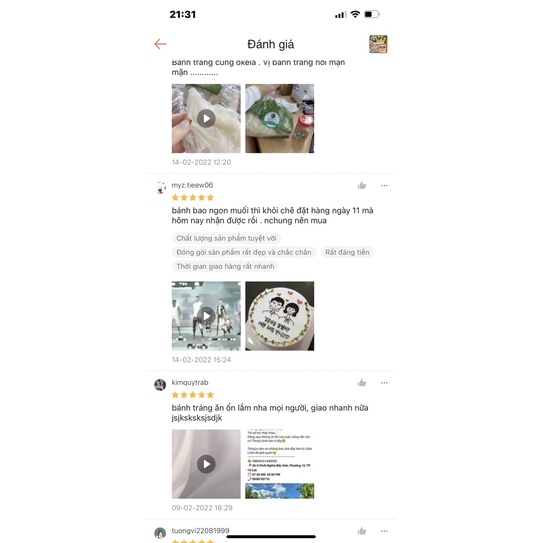Open the text screenshot image from kimquytrab

pyautogui.click(x=280, y=464)
